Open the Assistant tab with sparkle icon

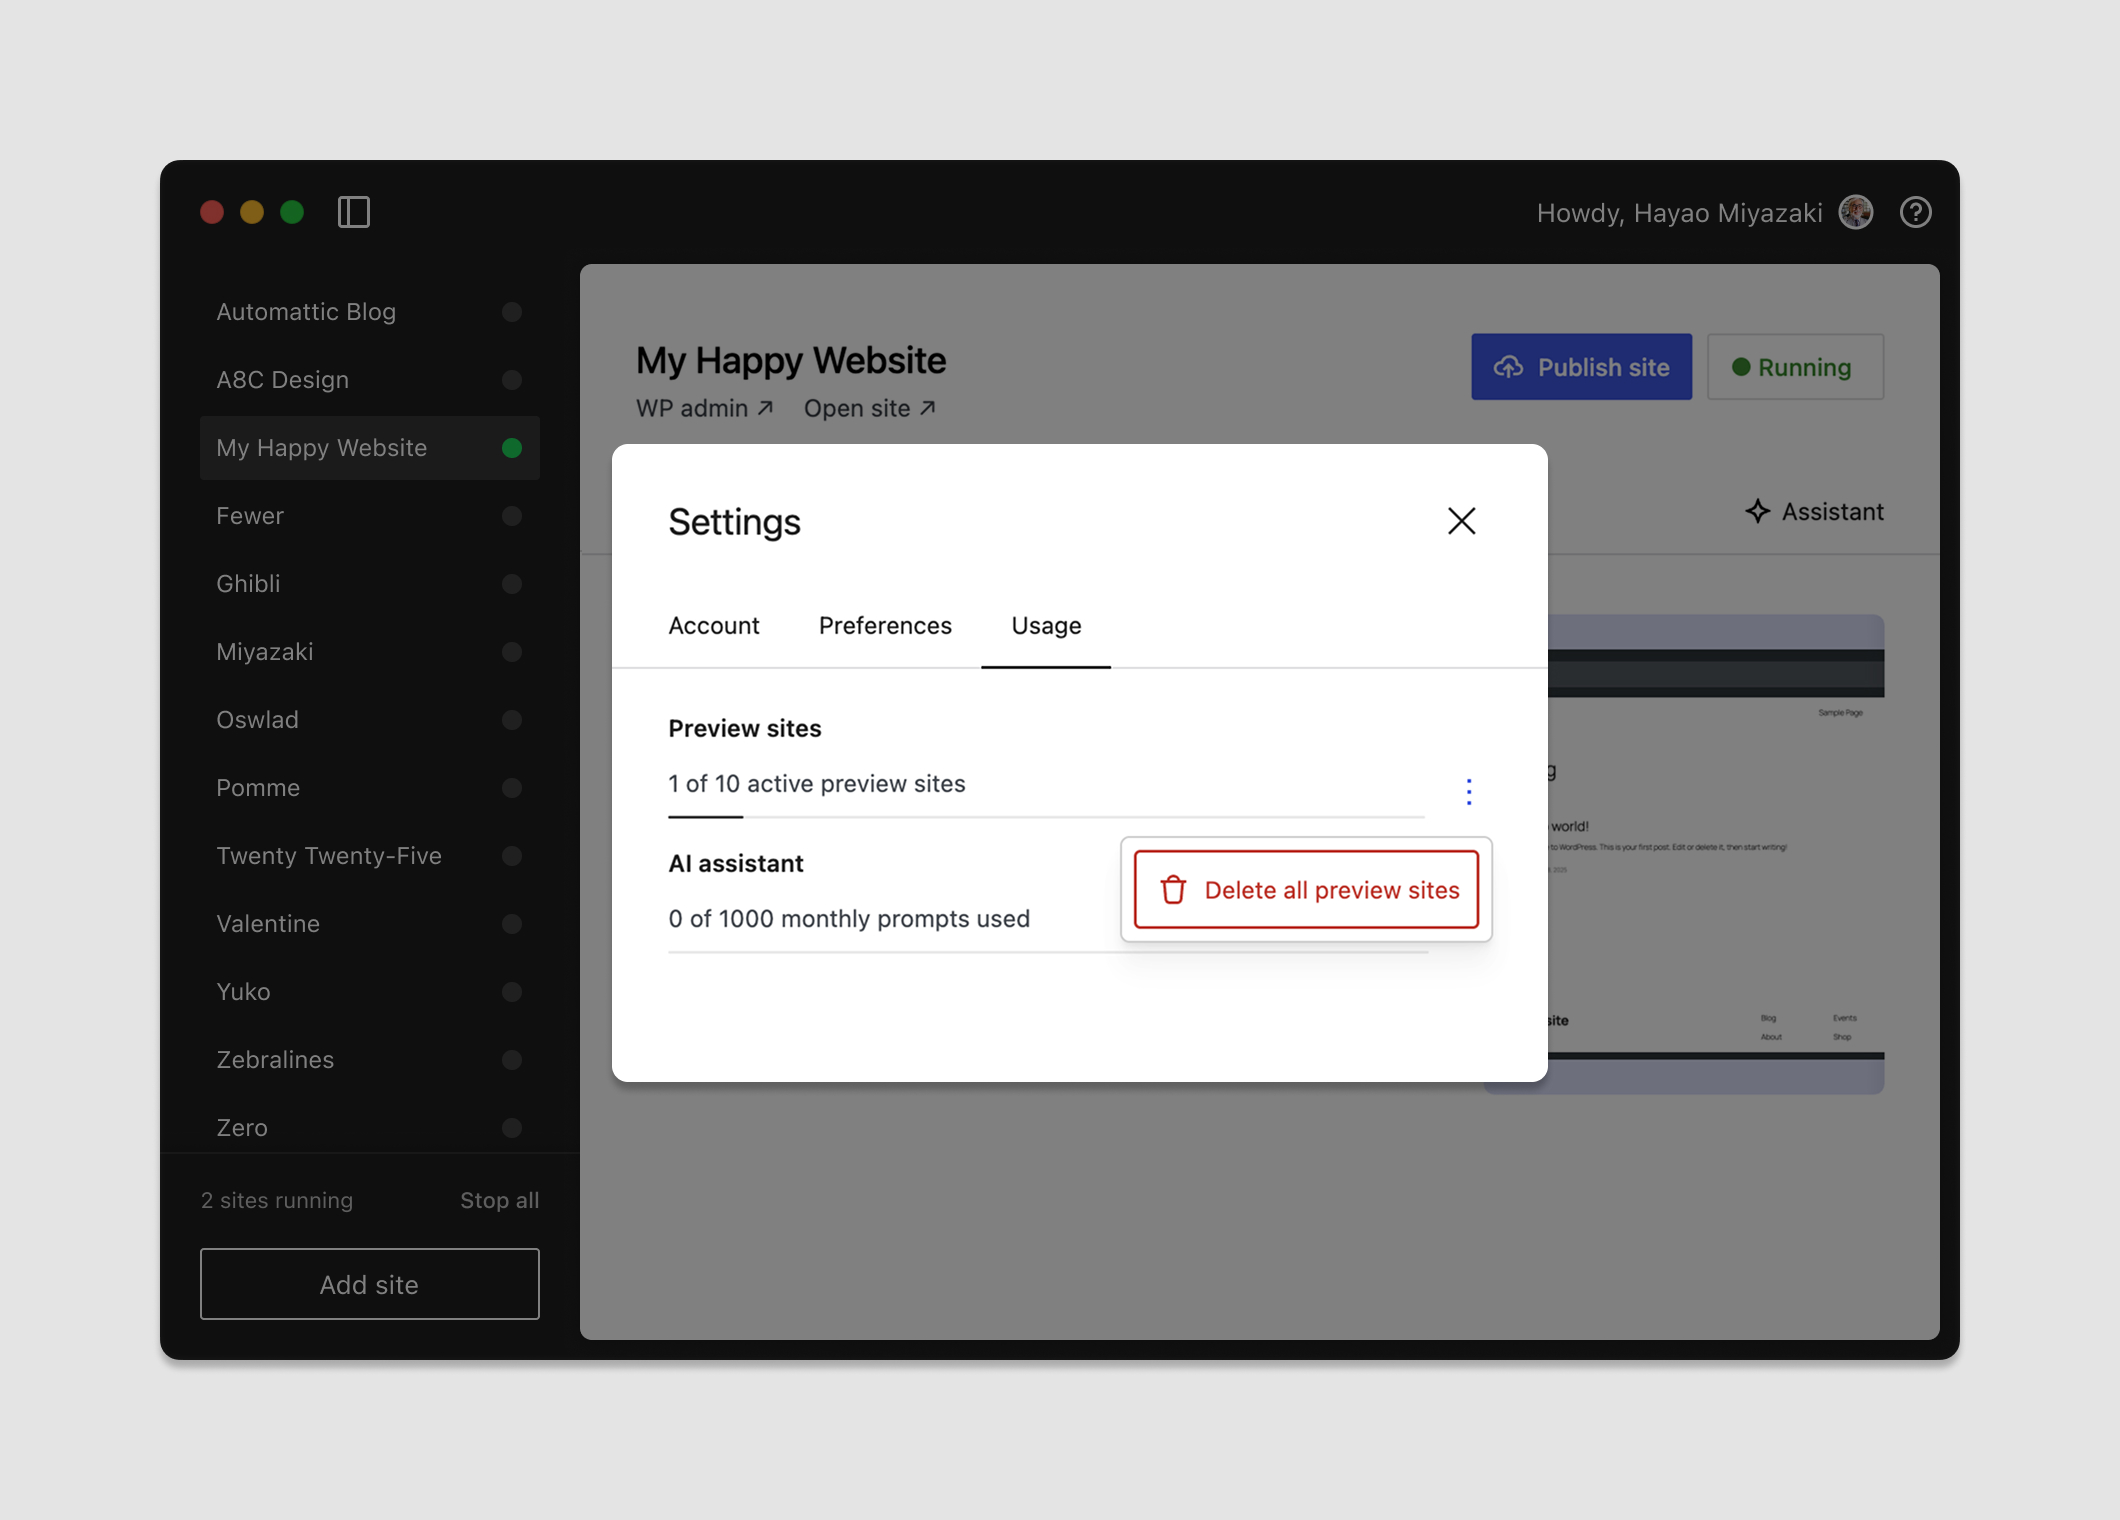click(x=1814, y=512)
